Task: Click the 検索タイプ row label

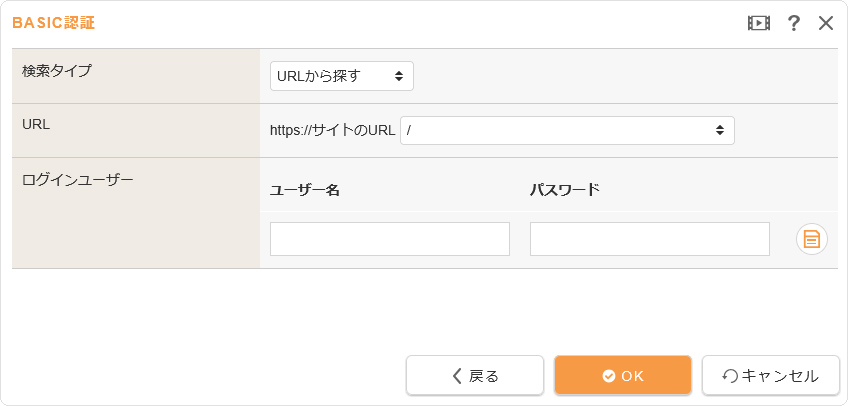Action: (x=56, y=71)
